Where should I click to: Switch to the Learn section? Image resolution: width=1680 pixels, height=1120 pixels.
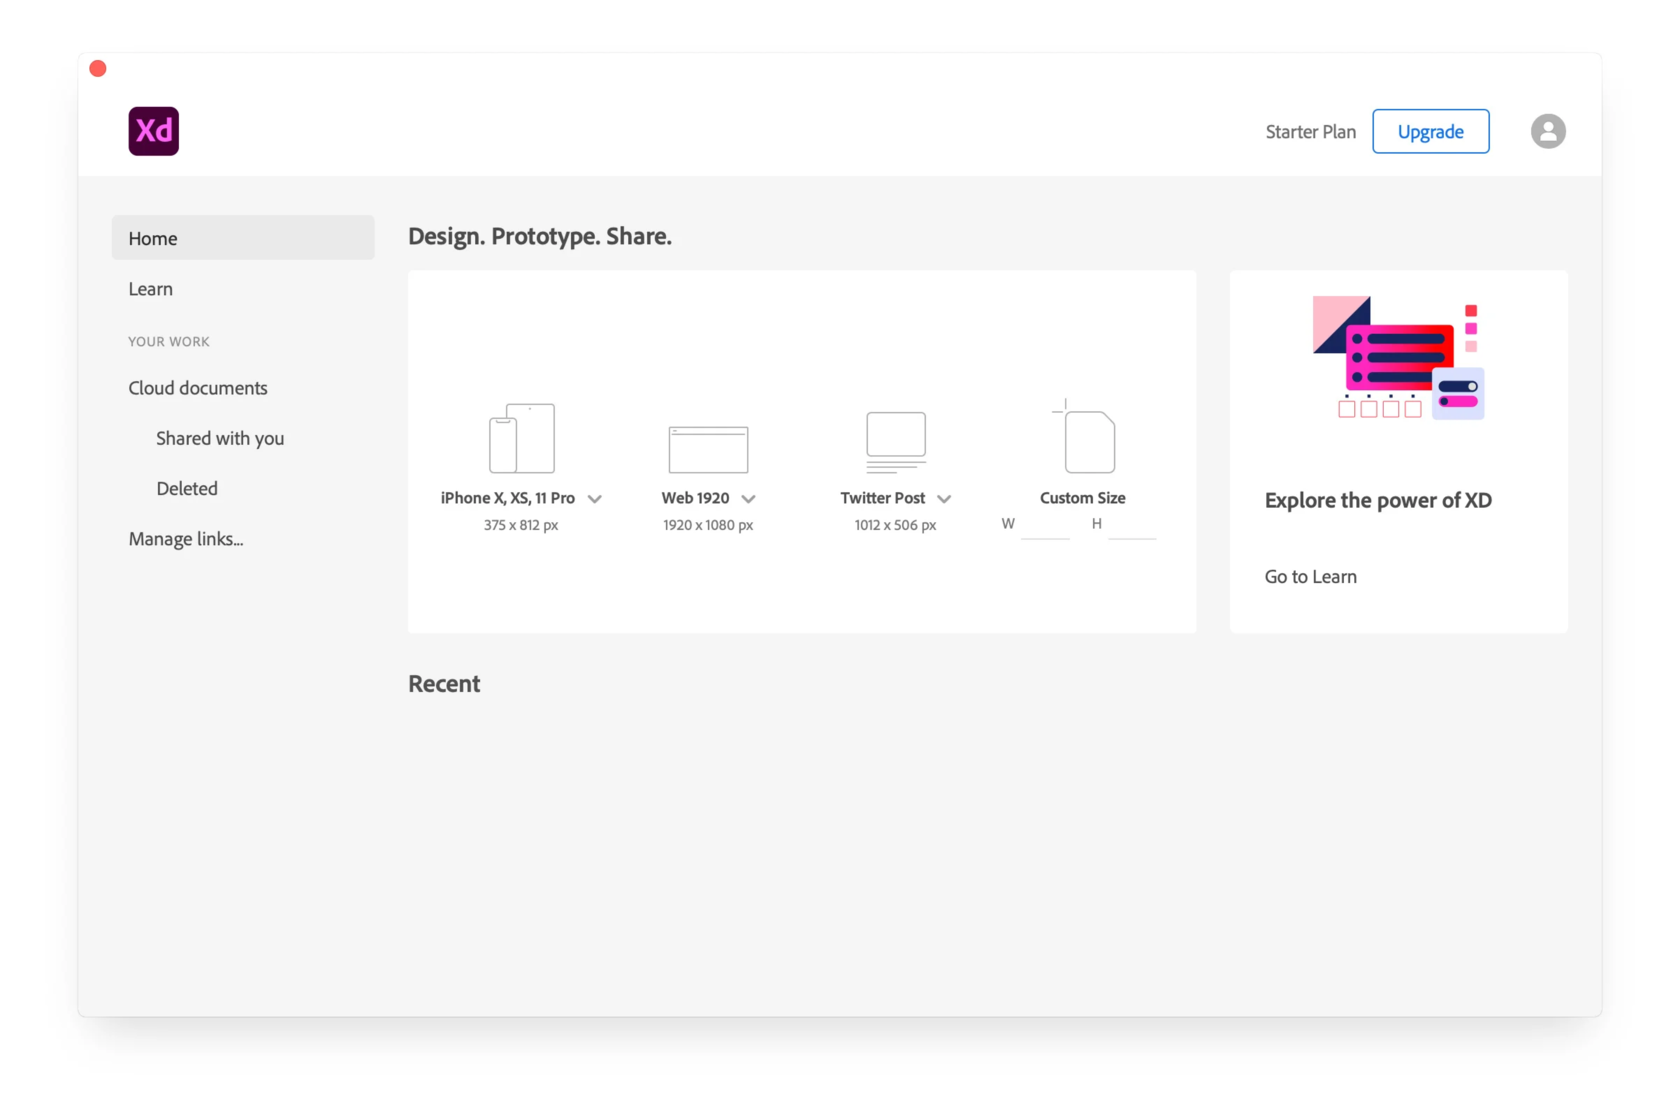click(150, 288)
